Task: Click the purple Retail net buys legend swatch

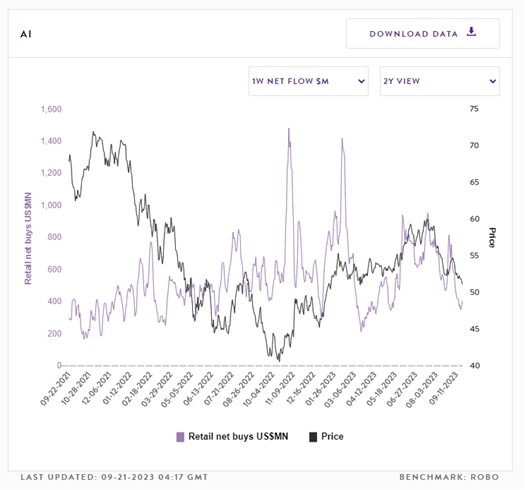Action: [x=180, y=437]
